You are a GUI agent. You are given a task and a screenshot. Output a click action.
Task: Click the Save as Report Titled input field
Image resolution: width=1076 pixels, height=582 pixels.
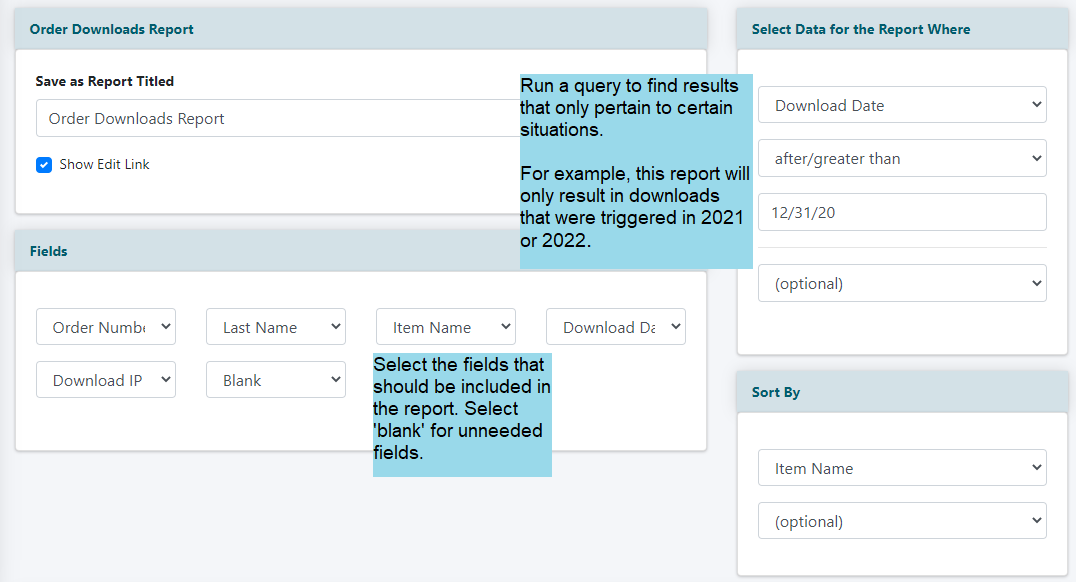coord(278,118)
